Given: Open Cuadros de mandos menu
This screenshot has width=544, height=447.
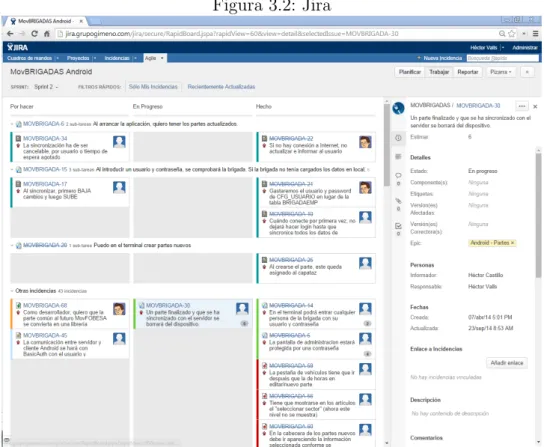Looking at the screenshot, I should click(29, 58).
